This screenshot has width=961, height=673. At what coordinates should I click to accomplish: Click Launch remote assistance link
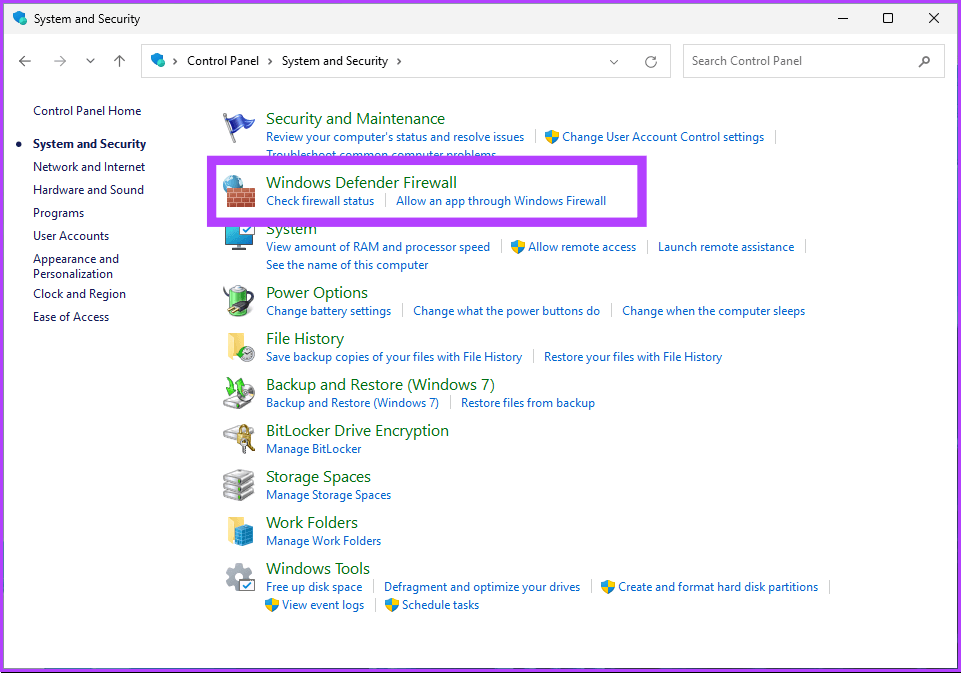point(726,247)
